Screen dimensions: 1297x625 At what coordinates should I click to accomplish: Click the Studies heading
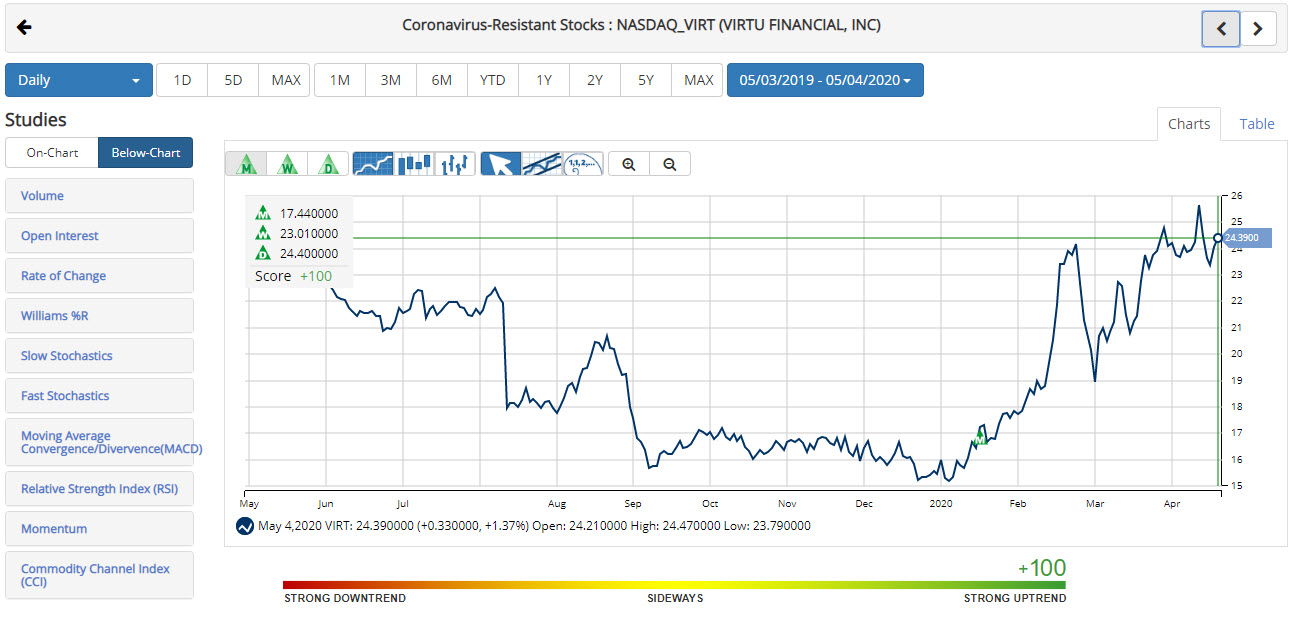pos(36,120)
